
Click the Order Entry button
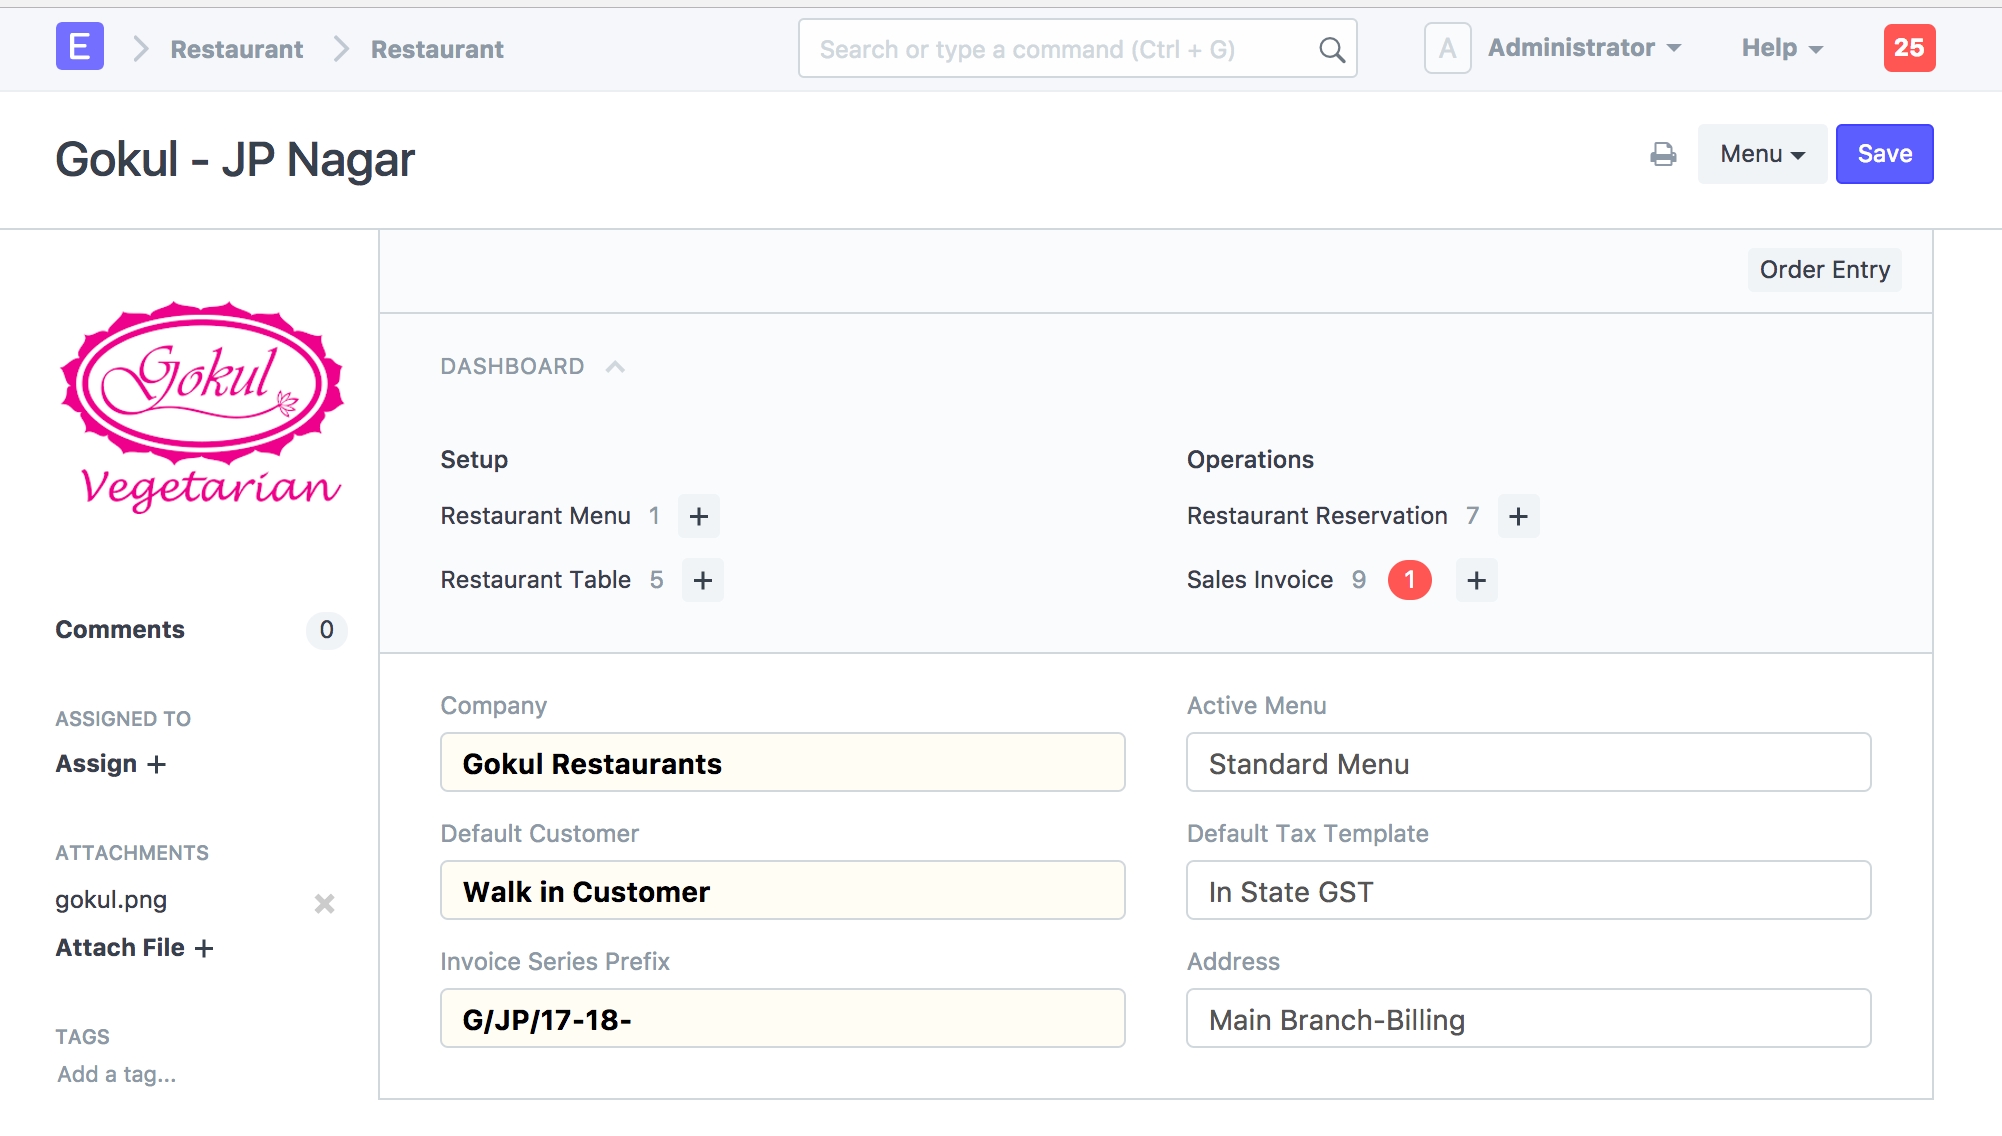point(1824,270)
